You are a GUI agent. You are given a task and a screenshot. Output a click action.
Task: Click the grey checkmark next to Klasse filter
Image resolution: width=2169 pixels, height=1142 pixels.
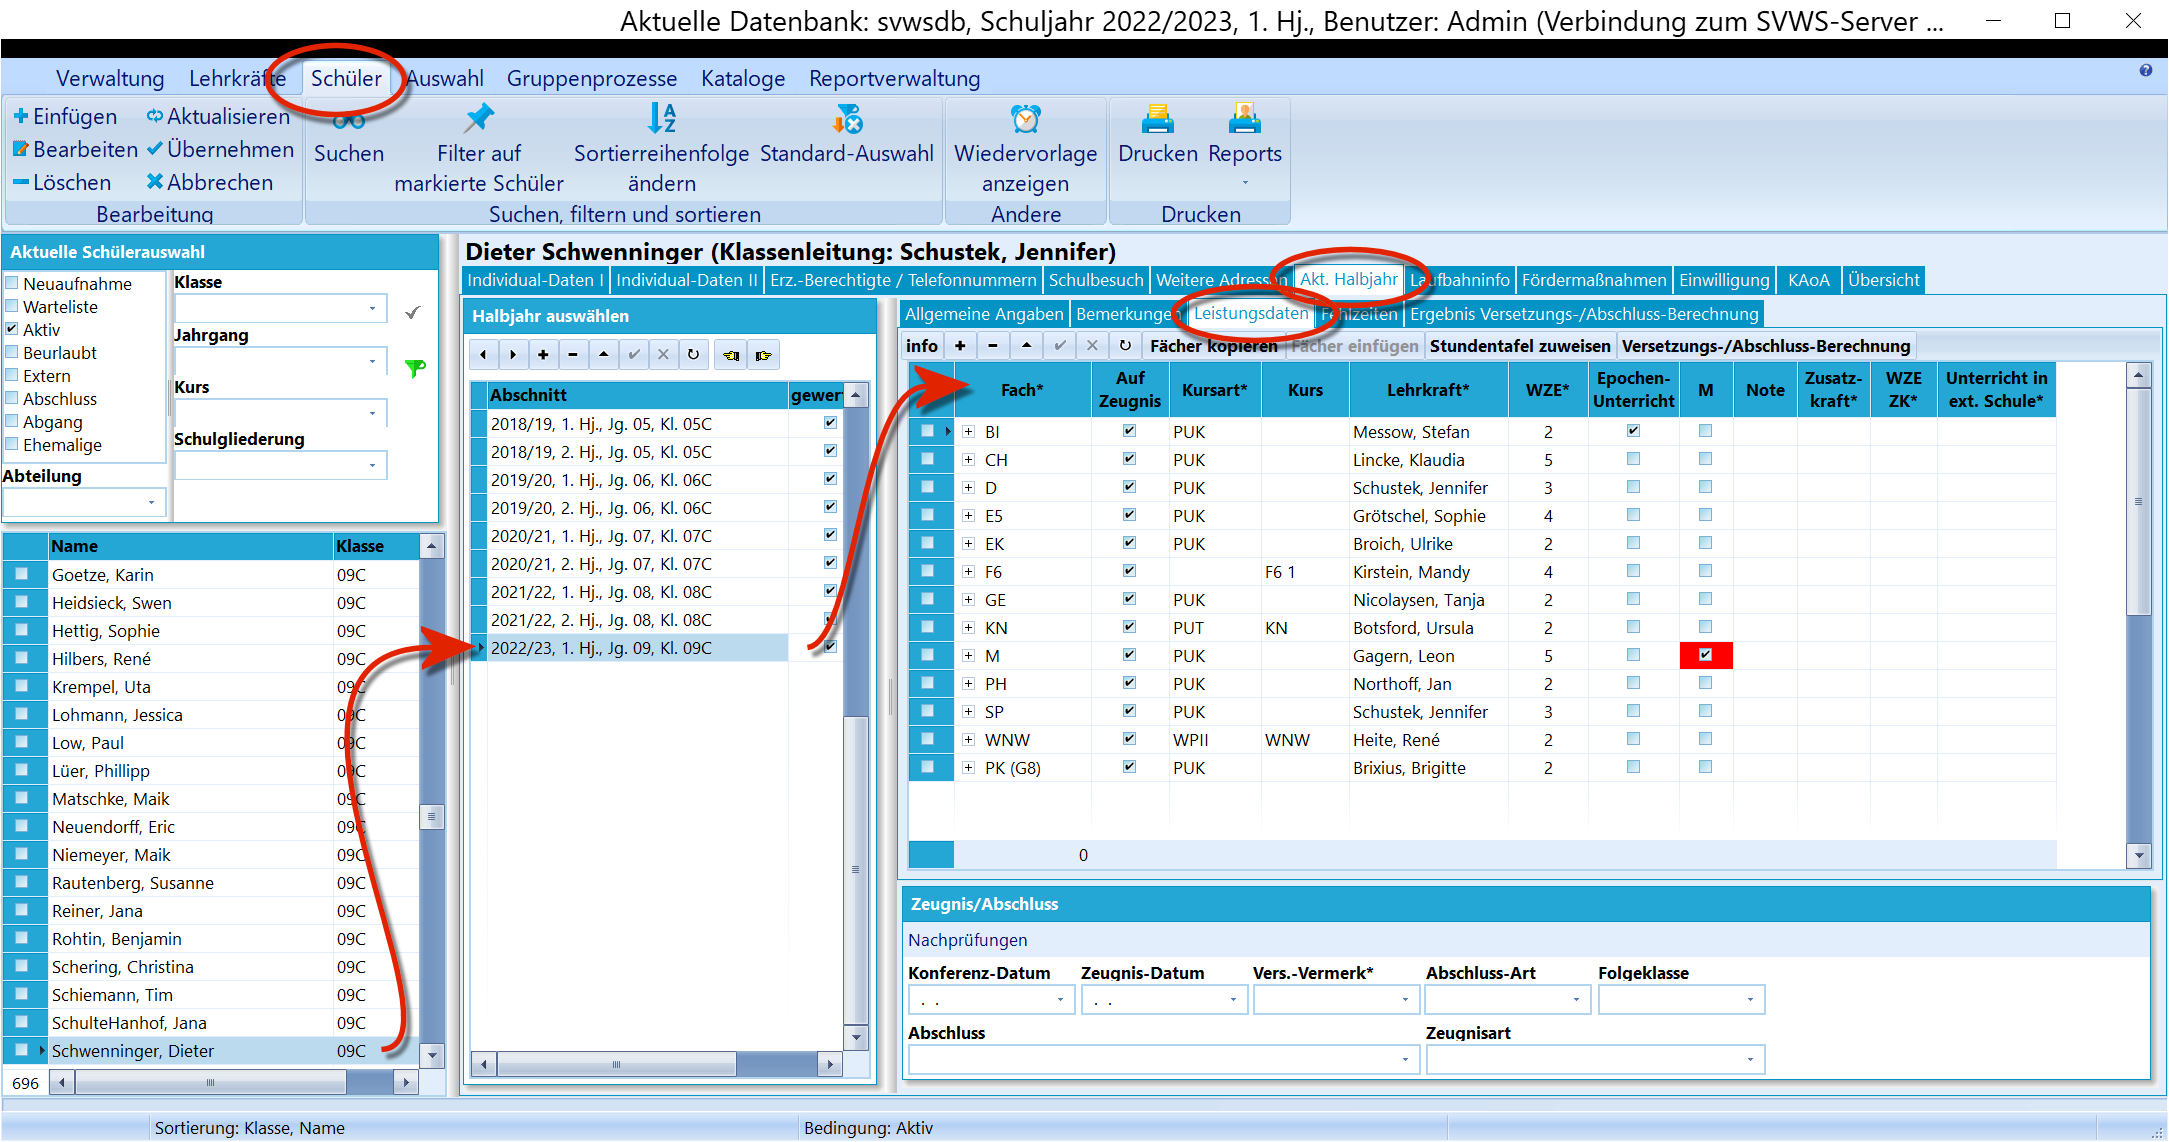(x=413, y=312)
